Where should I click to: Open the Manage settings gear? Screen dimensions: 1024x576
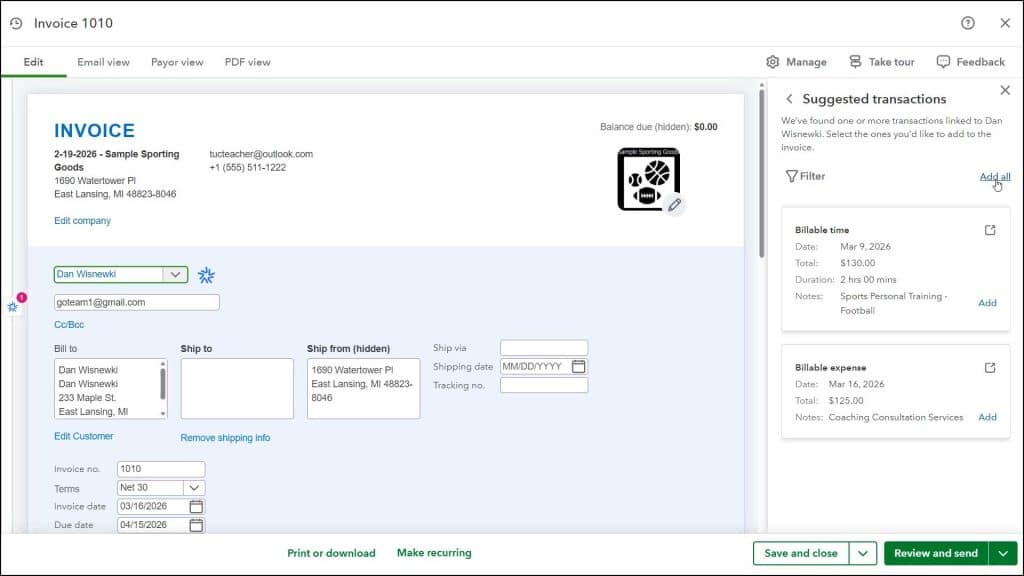point(773,61)
